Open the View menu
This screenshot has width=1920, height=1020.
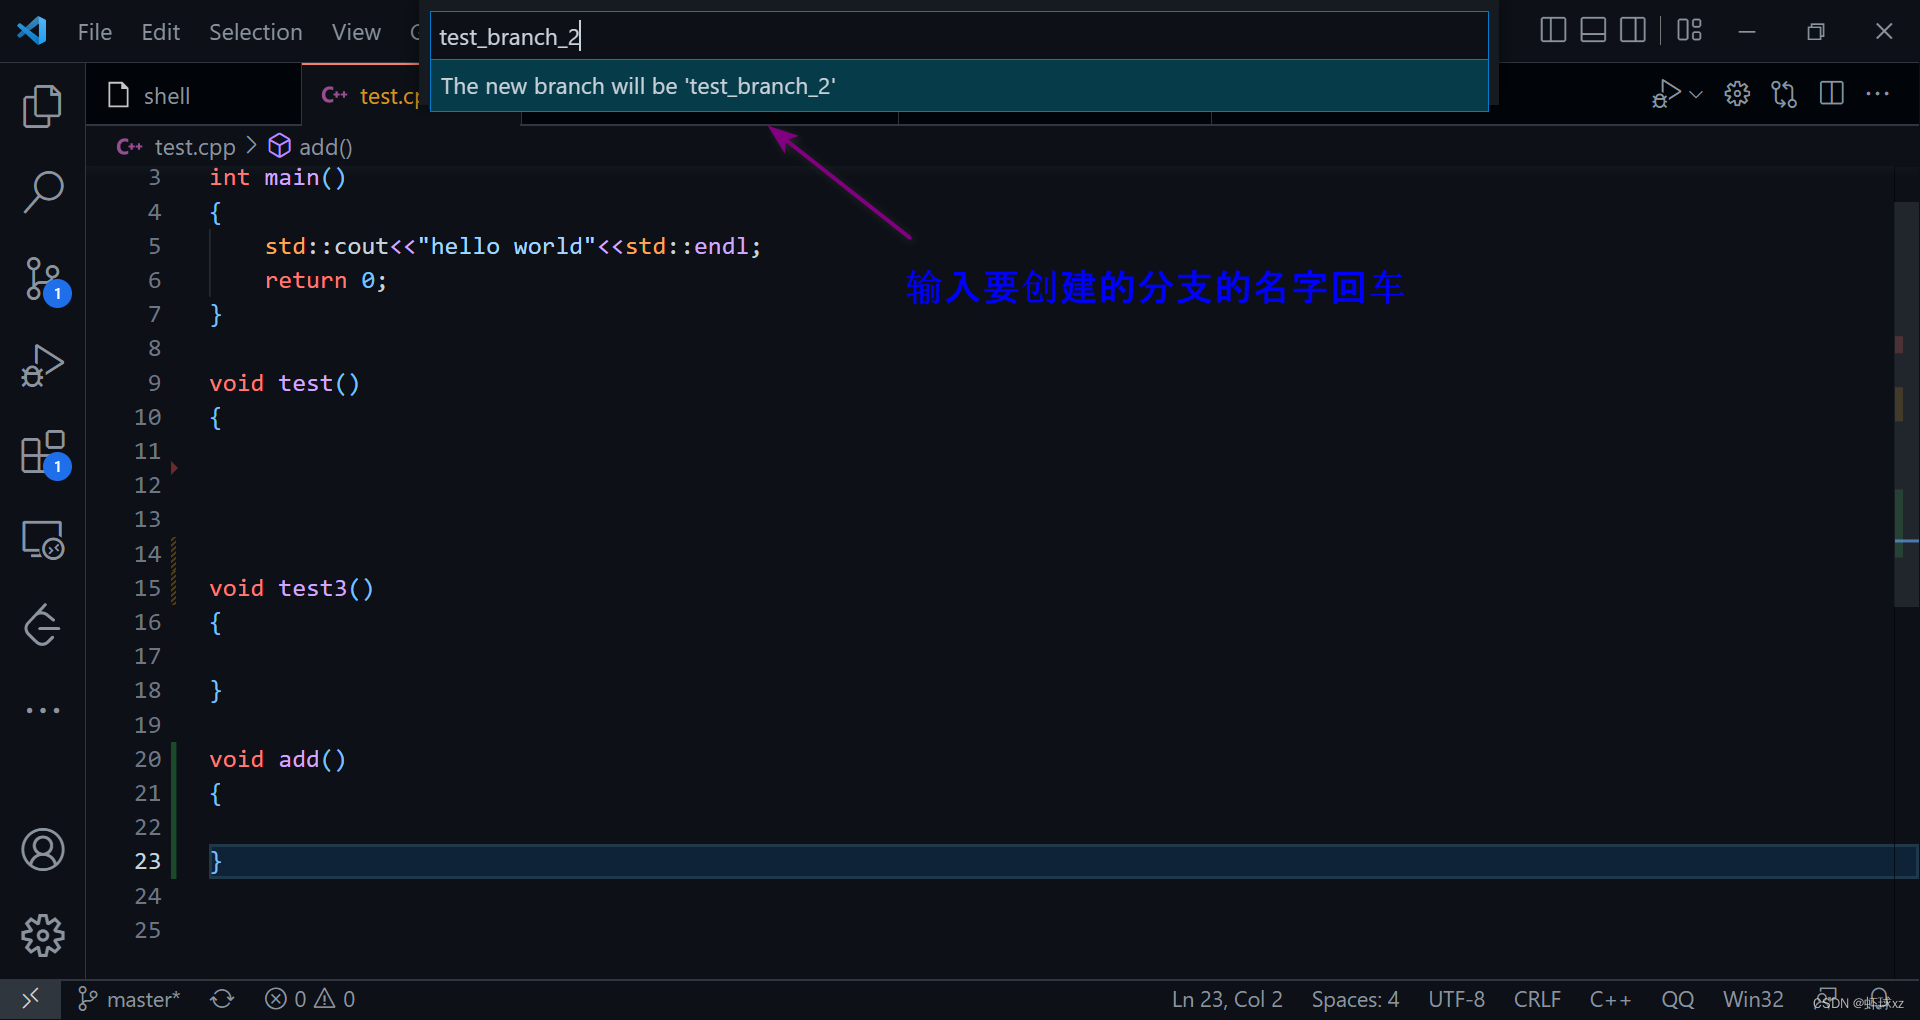(x=356, y=32)
